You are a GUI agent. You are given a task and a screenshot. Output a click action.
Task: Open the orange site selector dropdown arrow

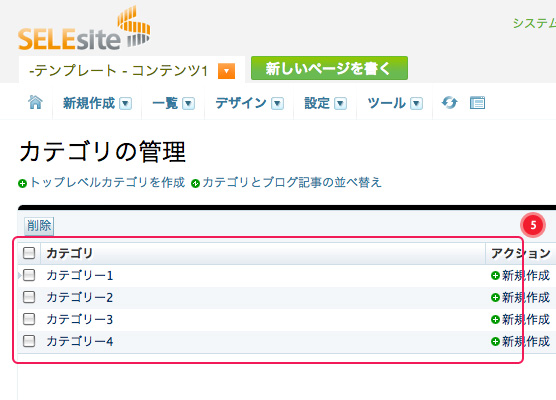pos(227,71)
